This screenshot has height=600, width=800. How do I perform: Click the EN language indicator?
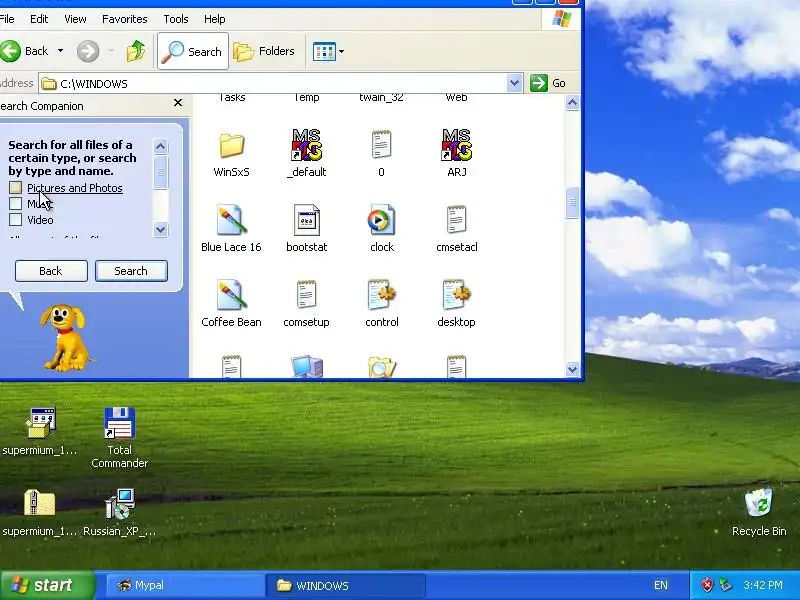(661, 585)
